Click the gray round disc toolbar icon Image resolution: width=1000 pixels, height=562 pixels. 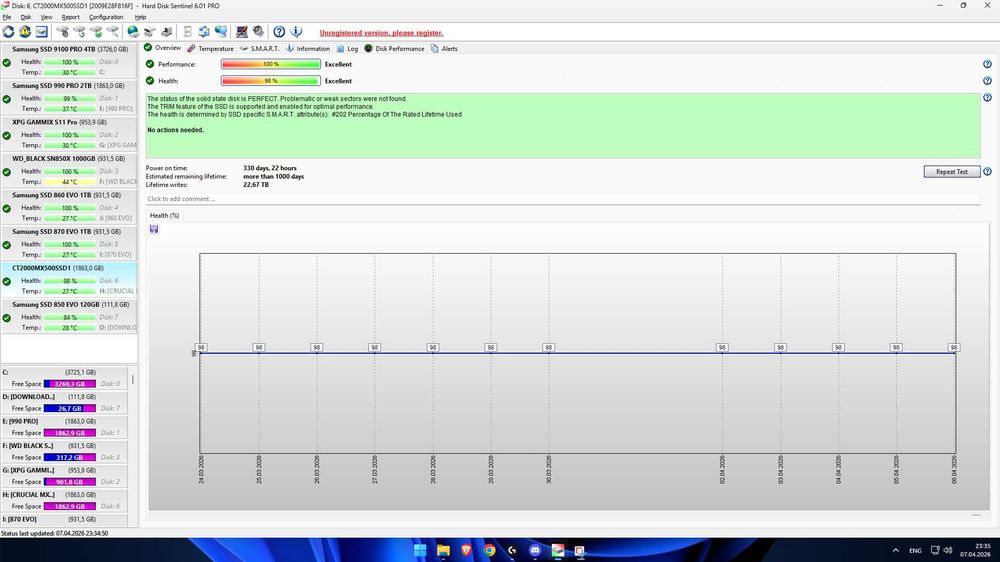(258, 31)
